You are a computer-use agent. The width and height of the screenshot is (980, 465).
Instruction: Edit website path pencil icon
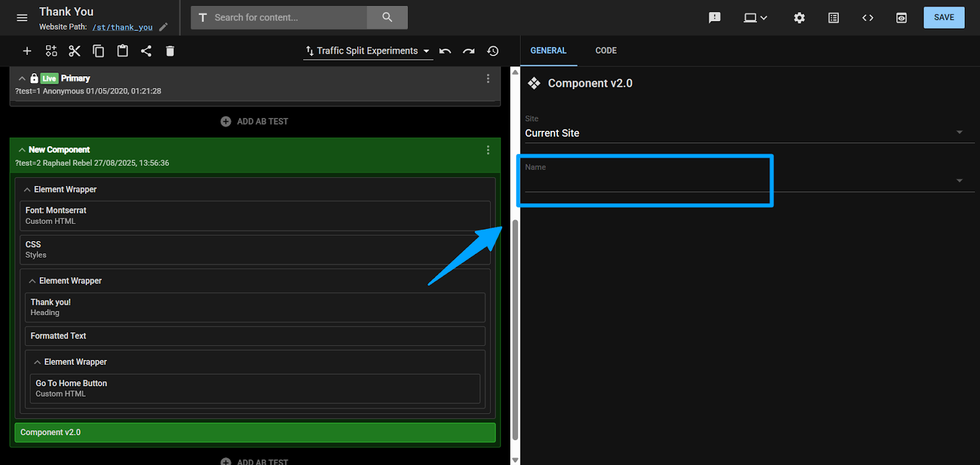click(x=163, y=28)
